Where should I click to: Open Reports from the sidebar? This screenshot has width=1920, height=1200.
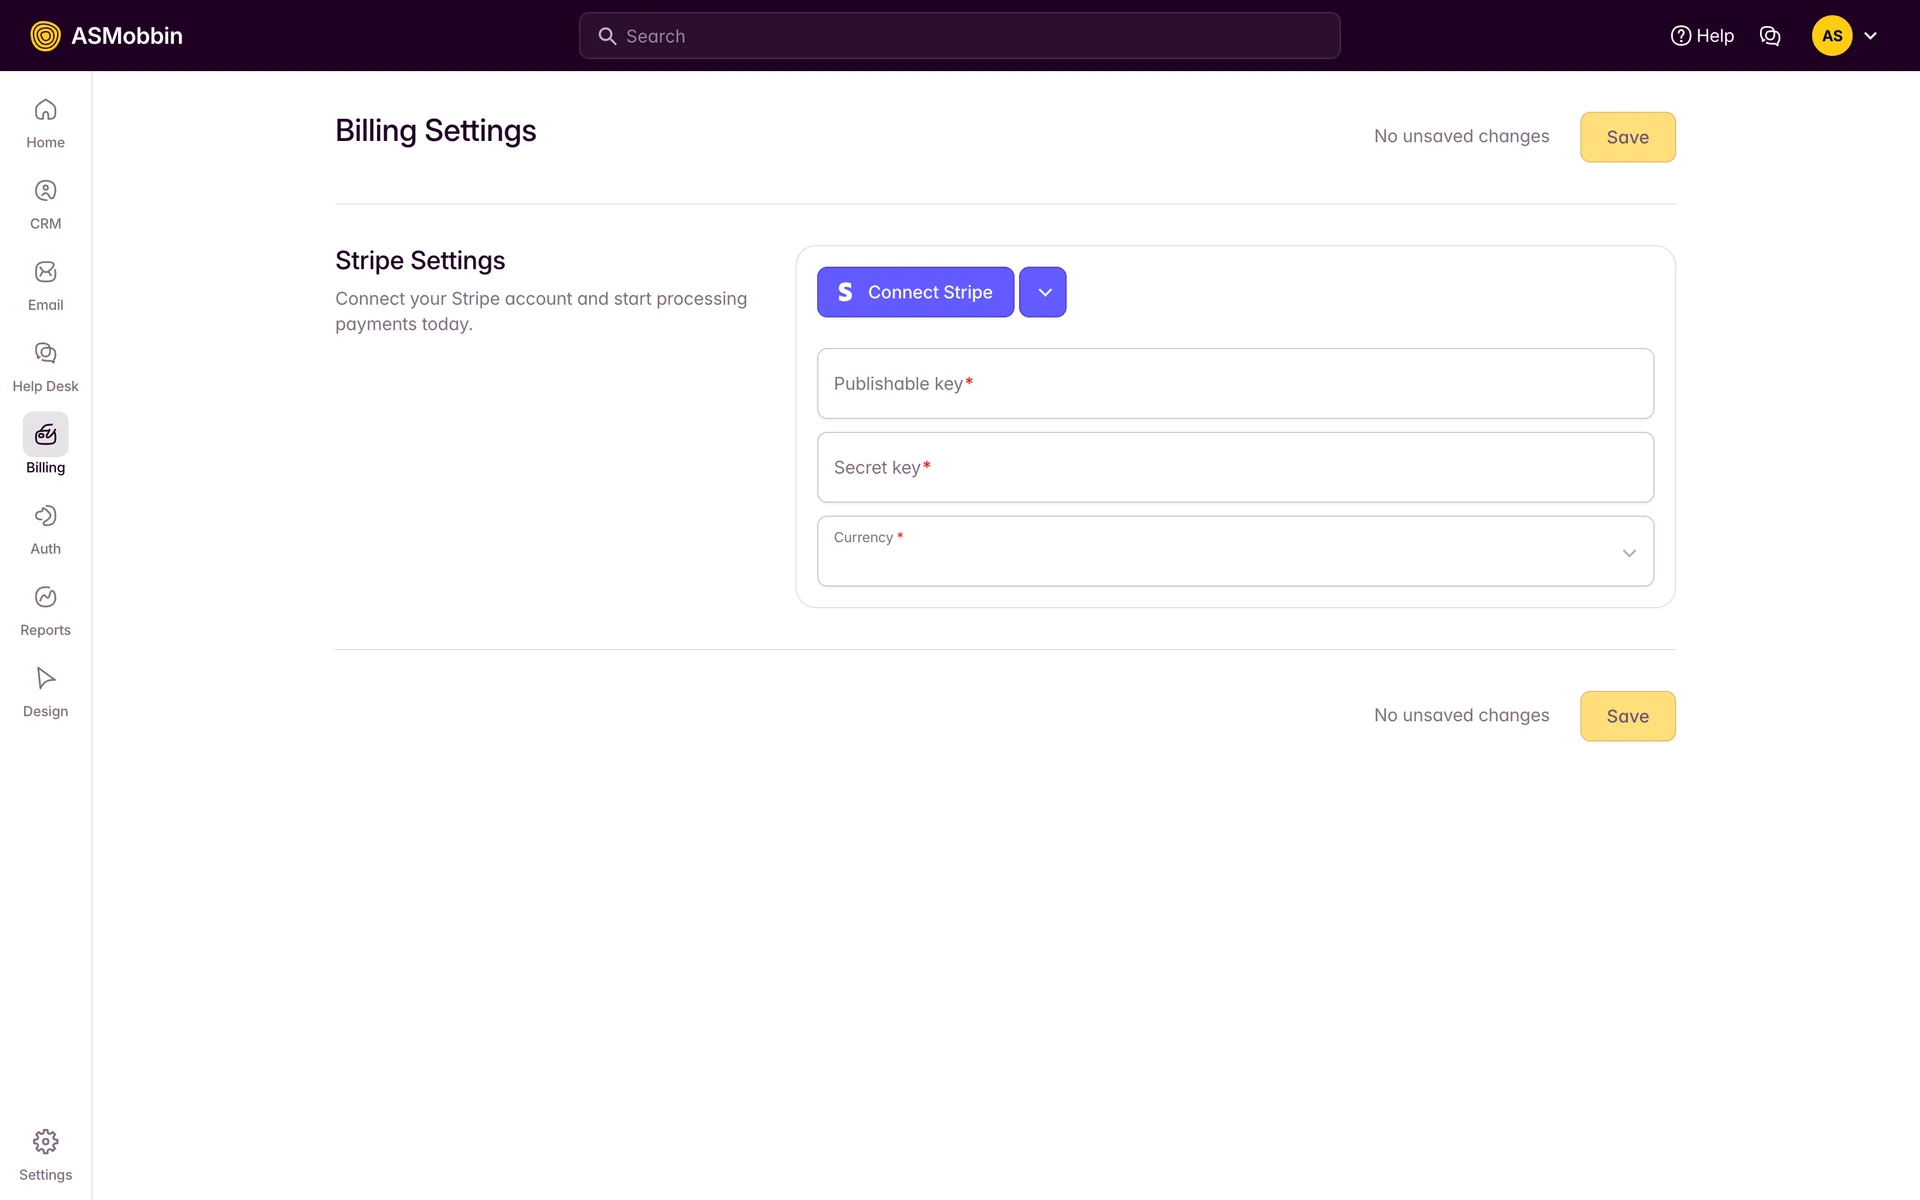click(45, 597)
